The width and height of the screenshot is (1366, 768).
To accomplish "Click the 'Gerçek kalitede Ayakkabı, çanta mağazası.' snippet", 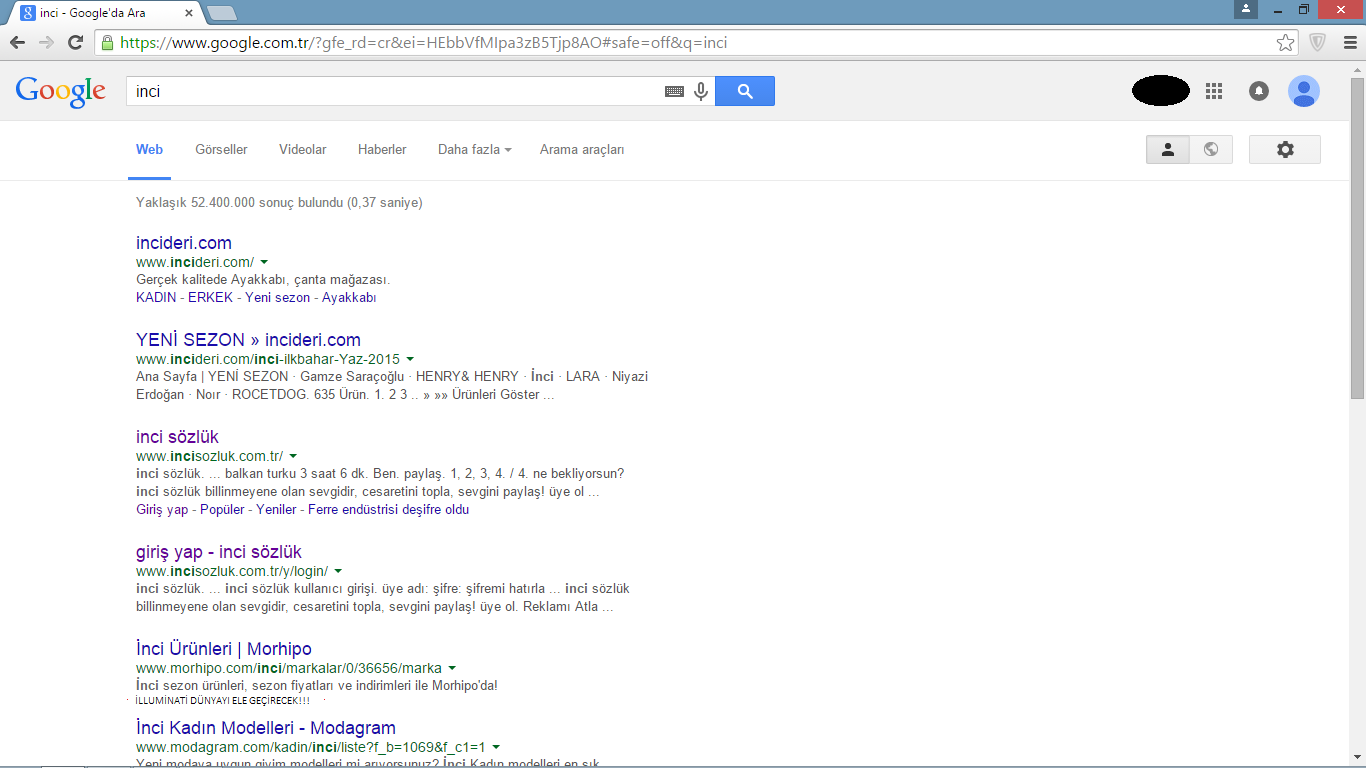I will (263, 280).
